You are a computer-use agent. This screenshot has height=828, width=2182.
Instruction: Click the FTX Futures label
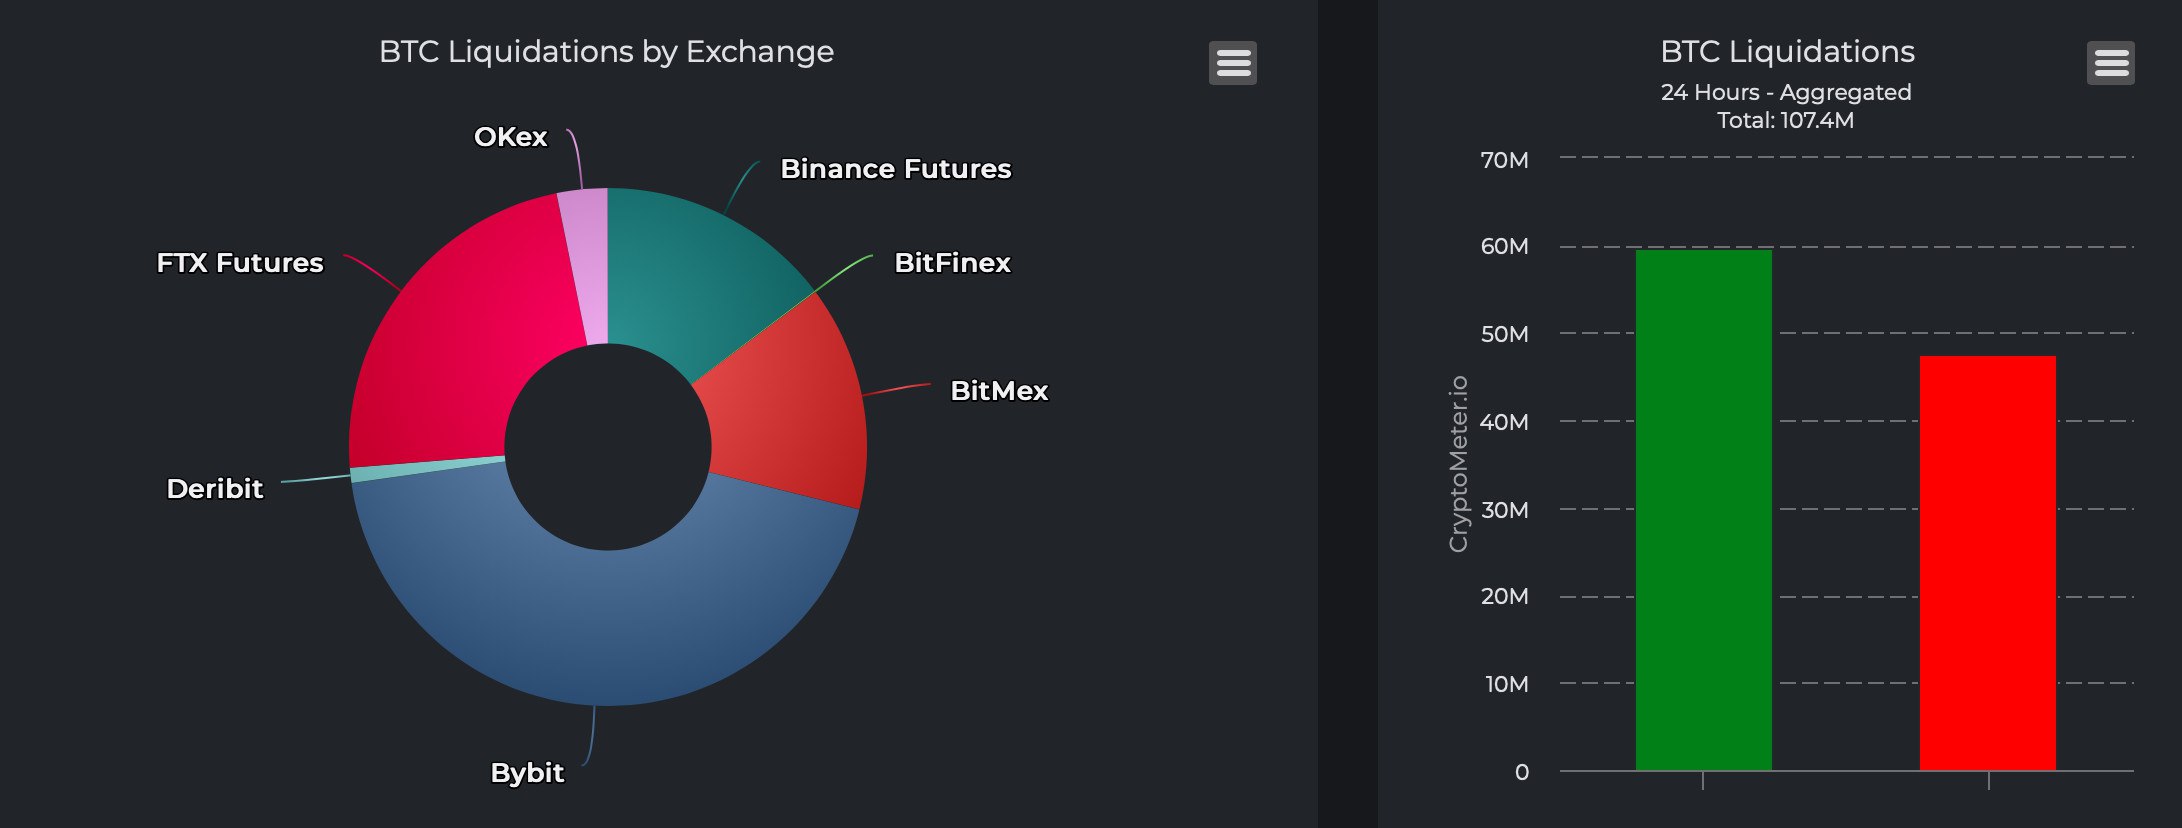tap(240, 263)
